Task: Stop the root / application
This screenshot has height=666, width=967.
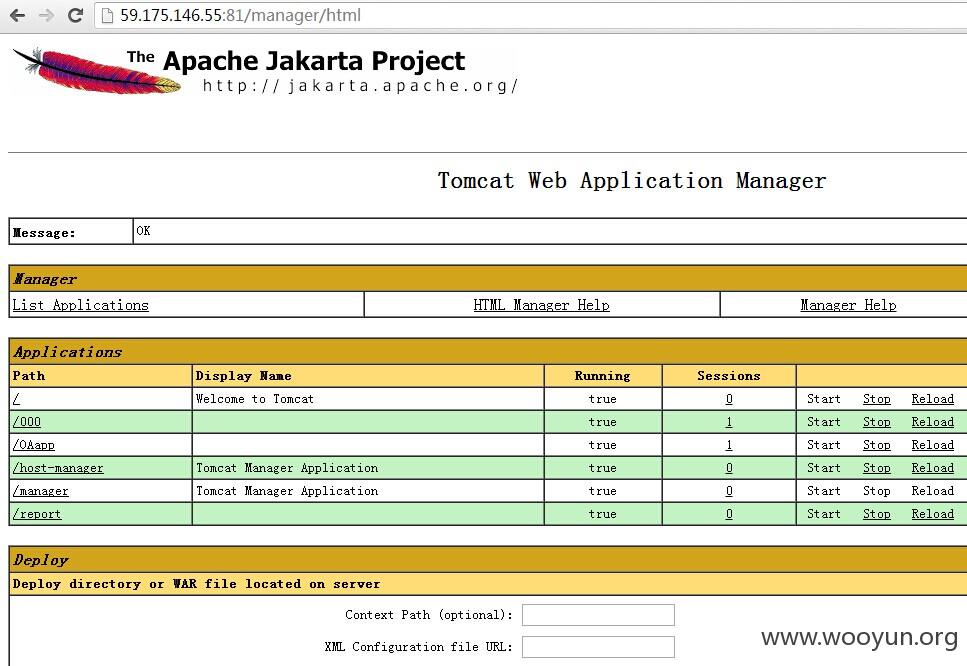Action: (876, 399)
